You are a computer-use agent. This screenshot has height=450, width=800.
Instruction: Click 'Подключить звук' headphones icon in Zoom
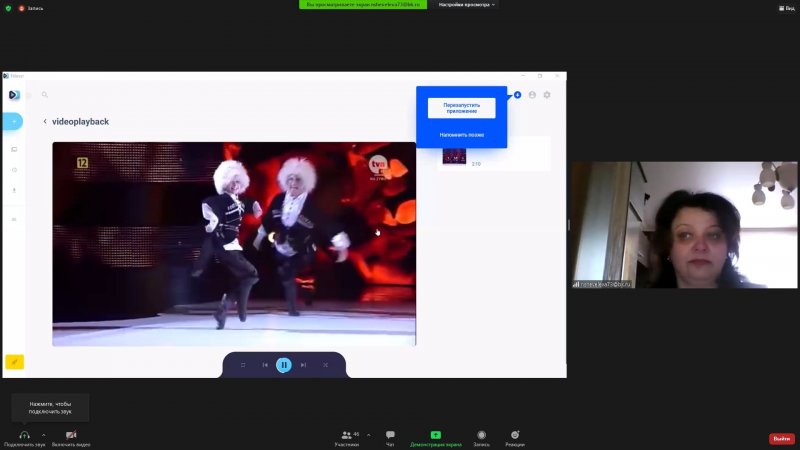[24, 438]
